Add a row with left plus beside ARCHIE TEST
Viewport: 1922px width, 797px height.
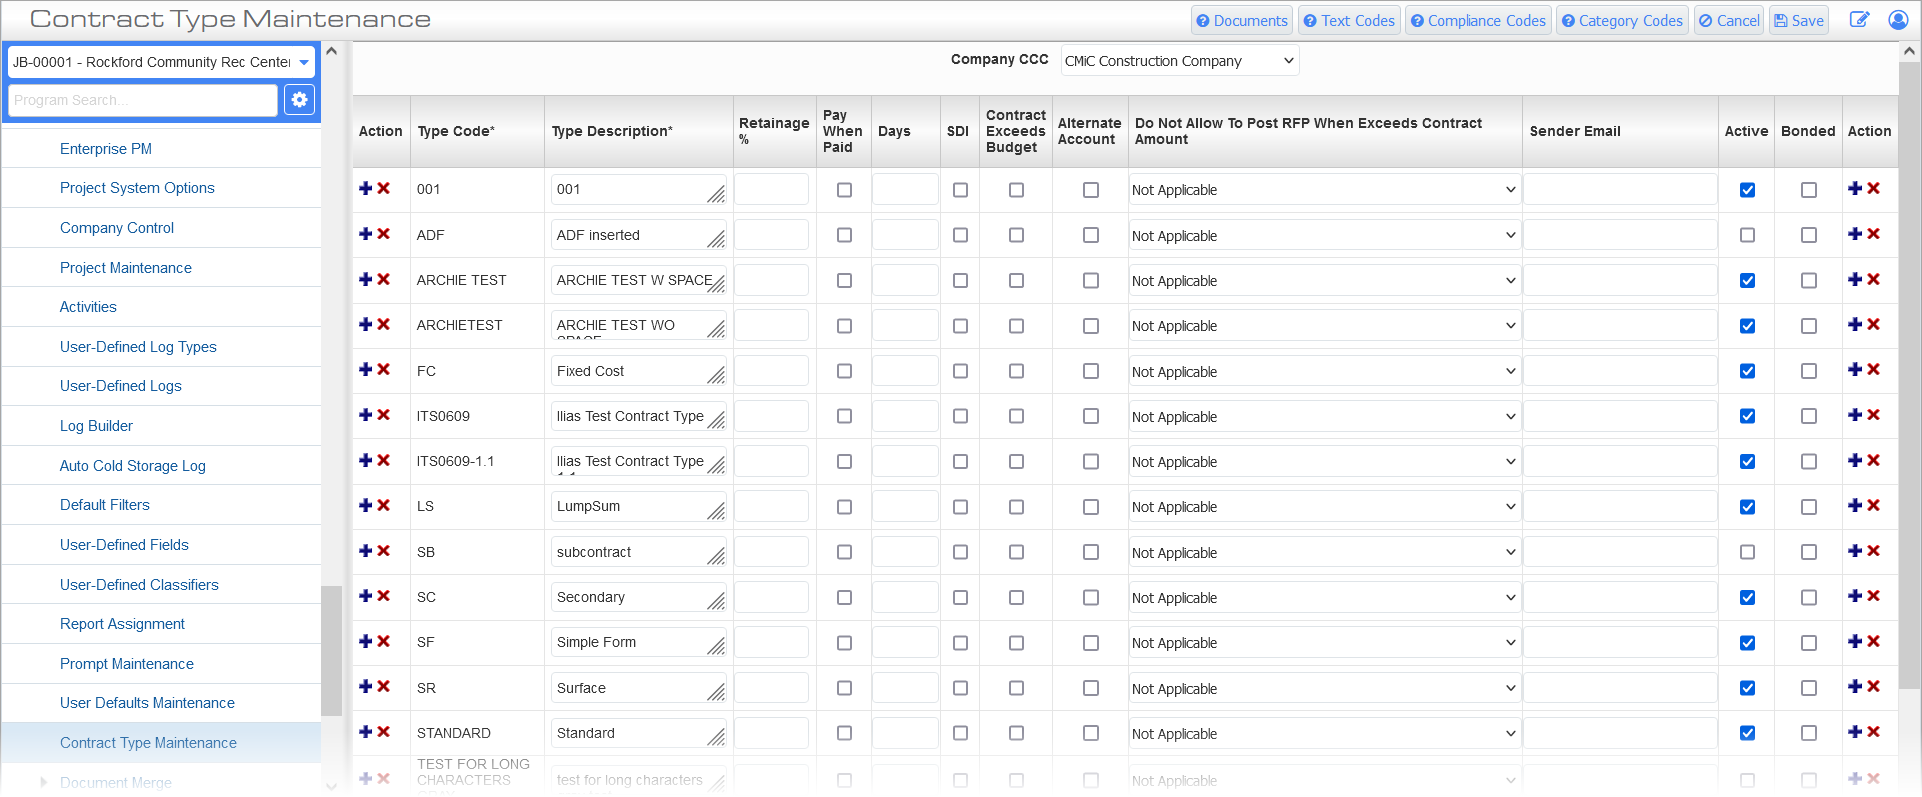coord(366,279)
